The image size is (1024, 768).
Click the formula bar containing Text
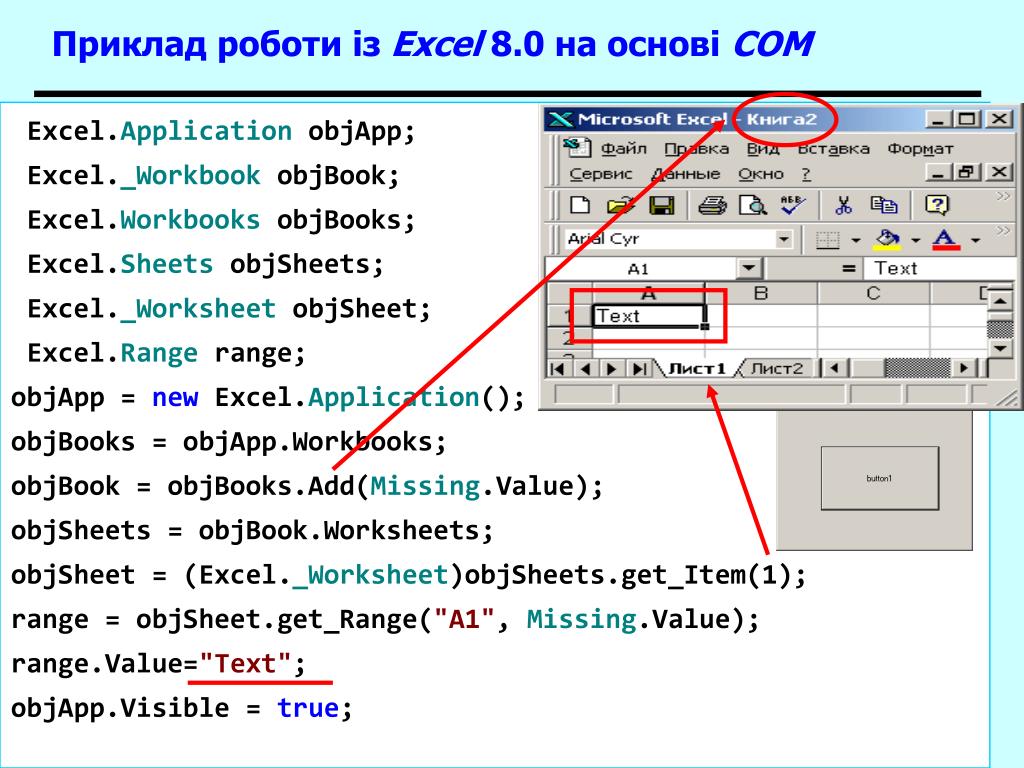[938, 268]
